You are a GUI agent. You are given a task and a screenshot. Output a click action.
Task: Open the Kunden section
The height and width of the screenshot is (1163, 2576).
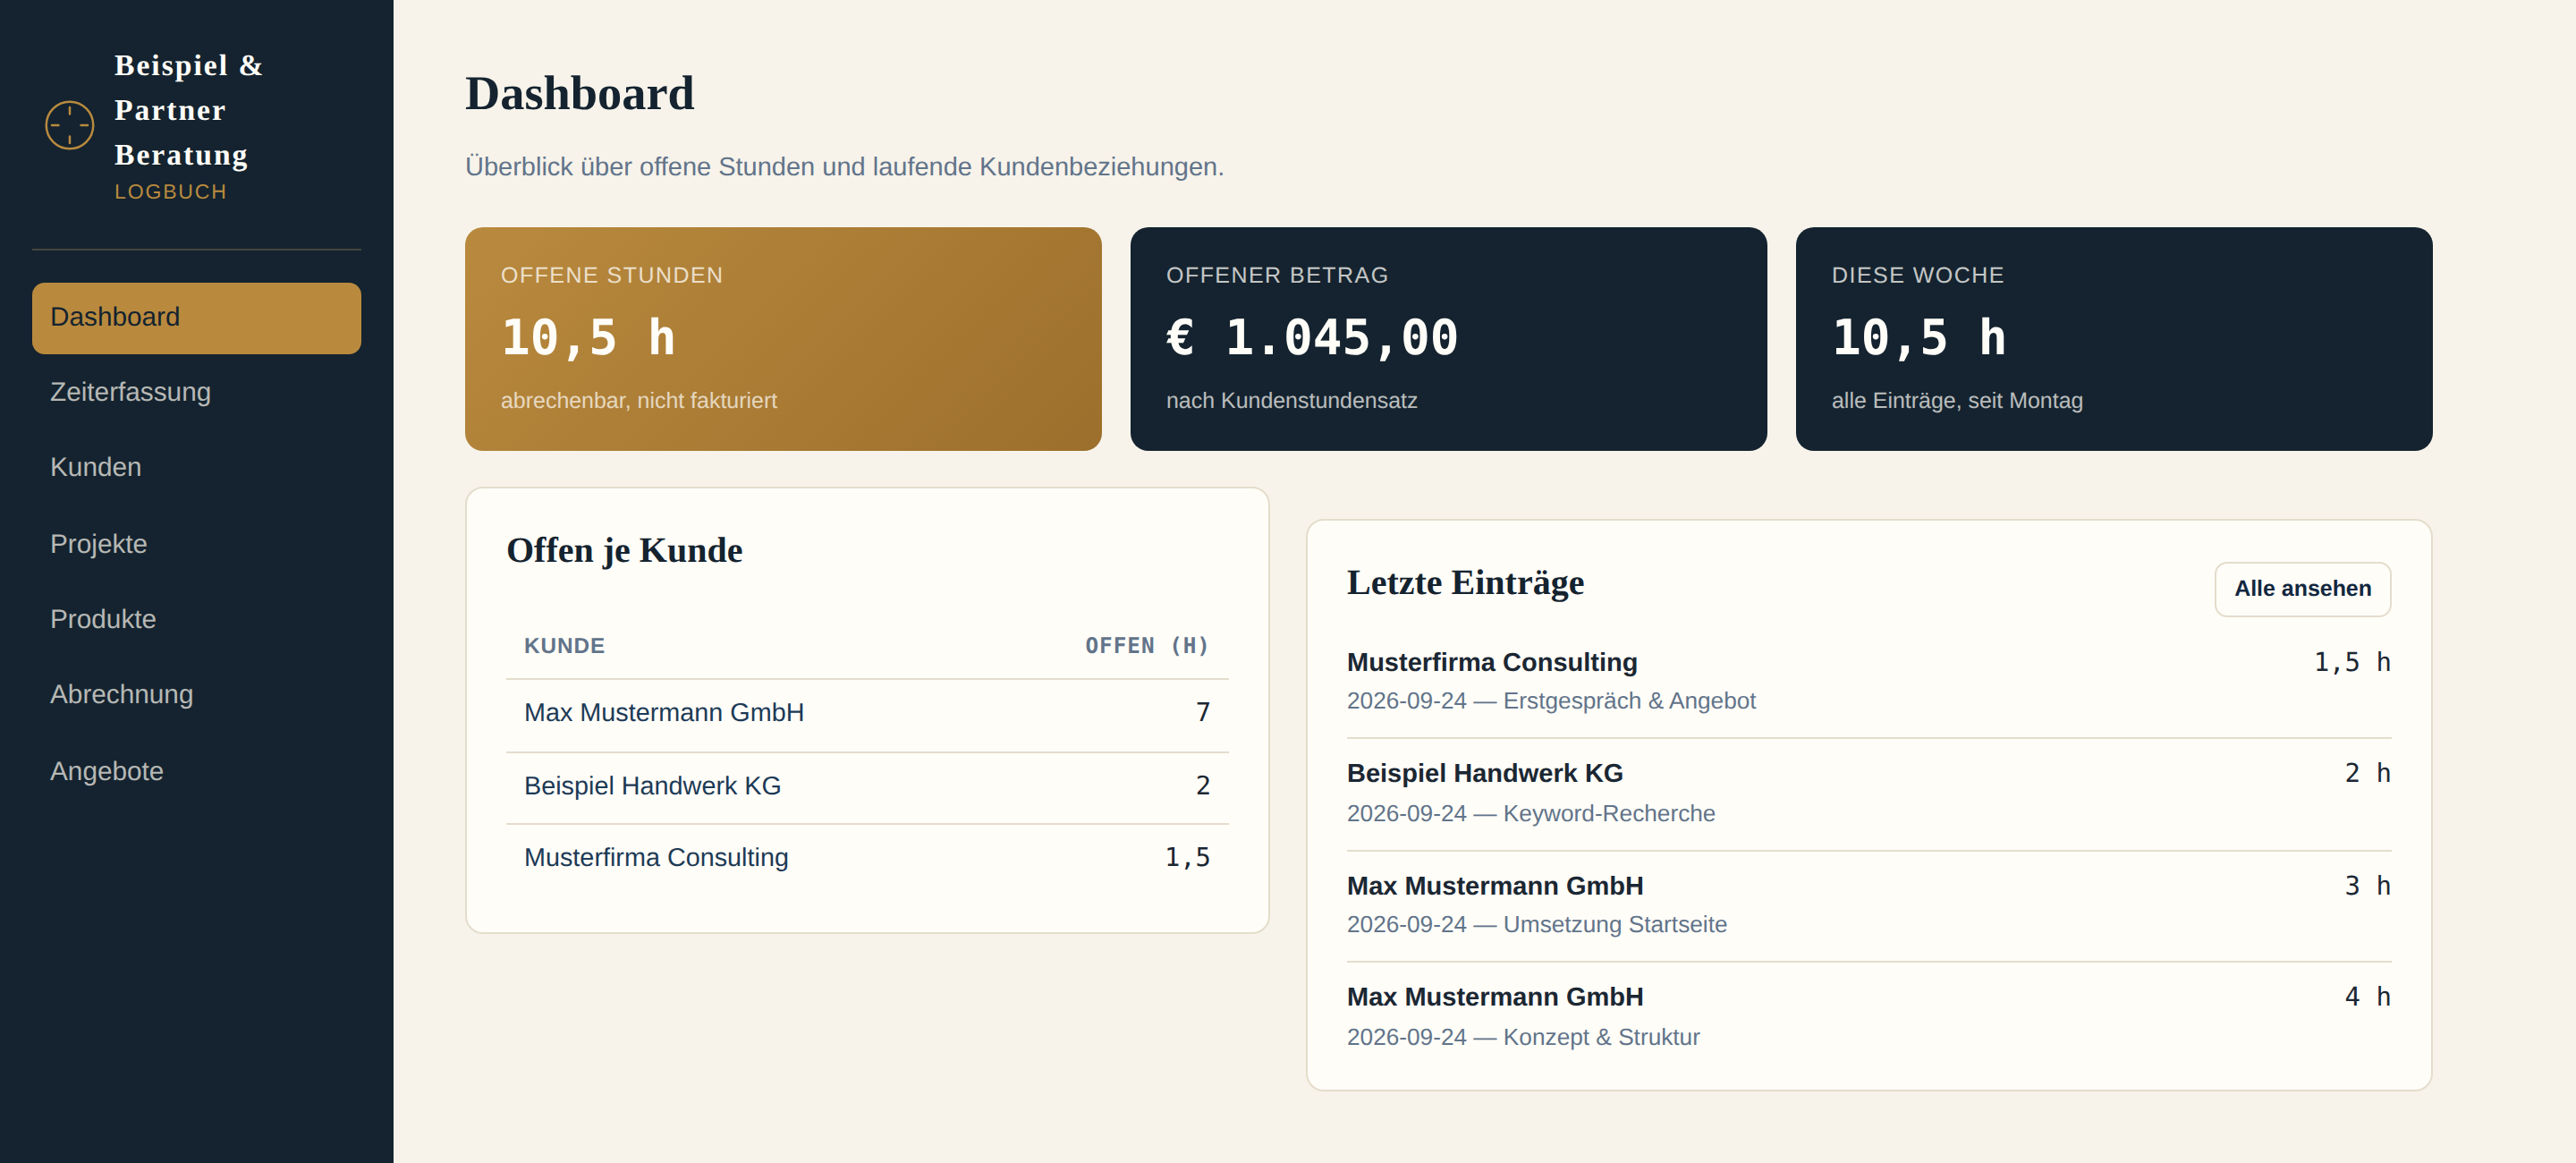pos(196,467)
